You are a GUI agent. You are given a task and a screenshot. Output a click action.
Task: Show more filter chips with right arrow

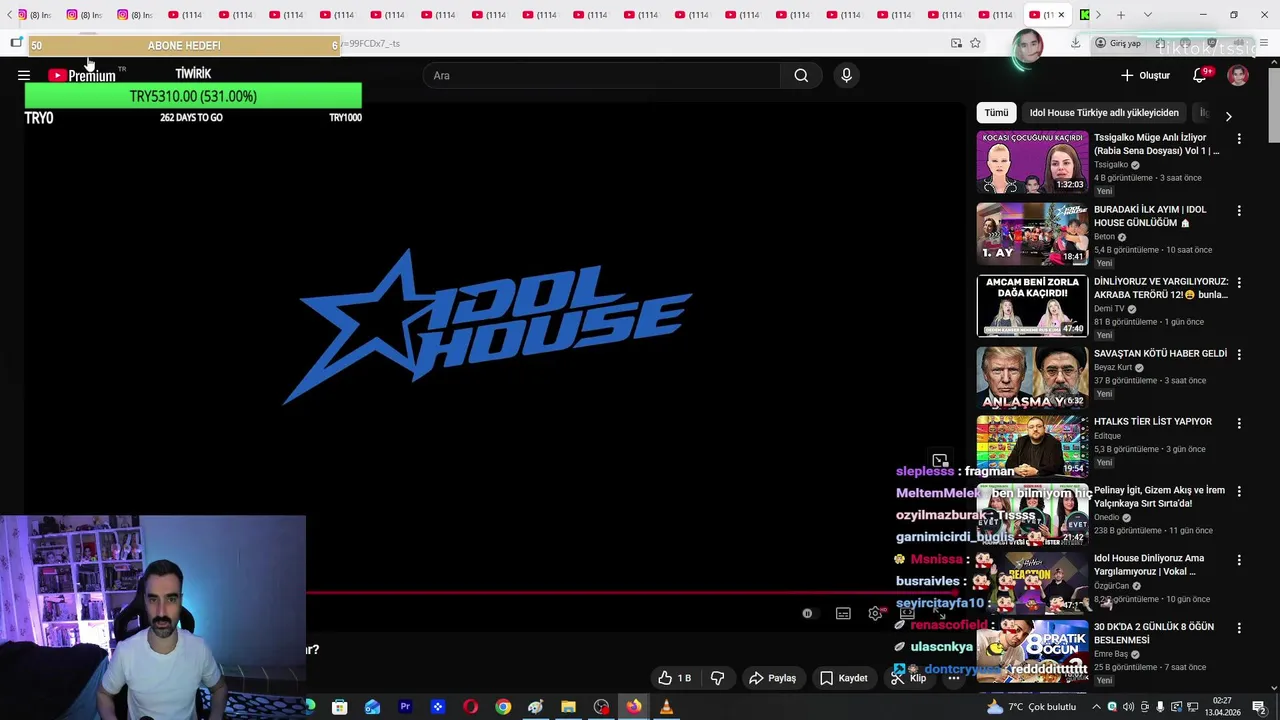1228,116
